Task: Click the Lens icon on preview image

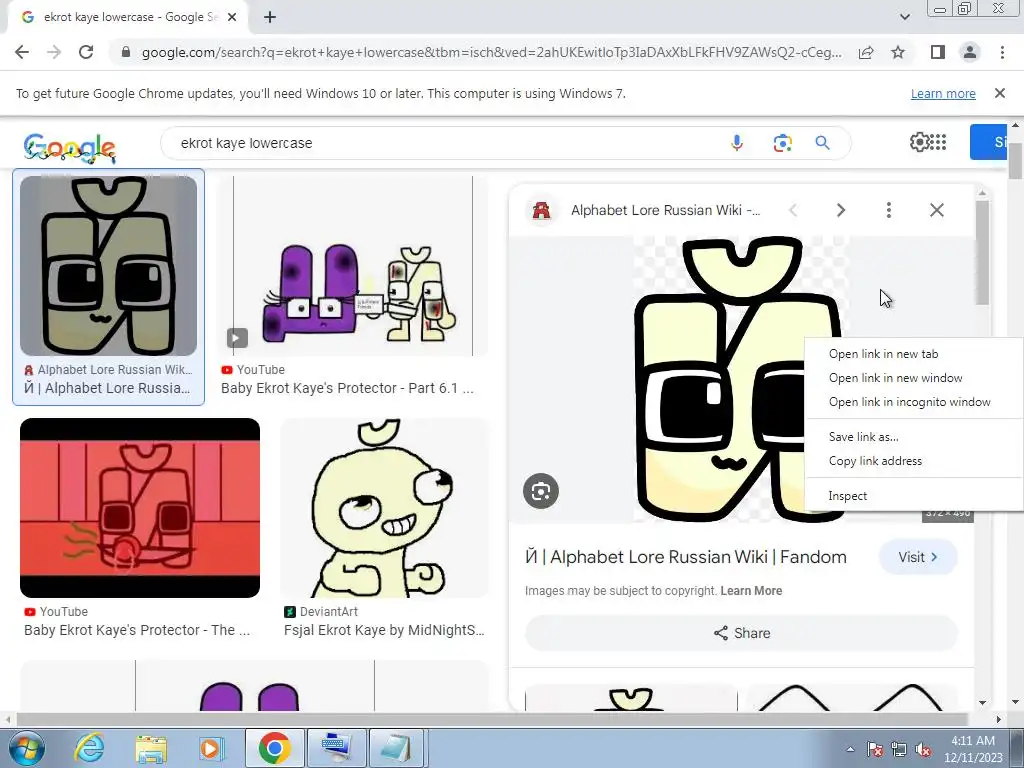Action: (541, 491)
